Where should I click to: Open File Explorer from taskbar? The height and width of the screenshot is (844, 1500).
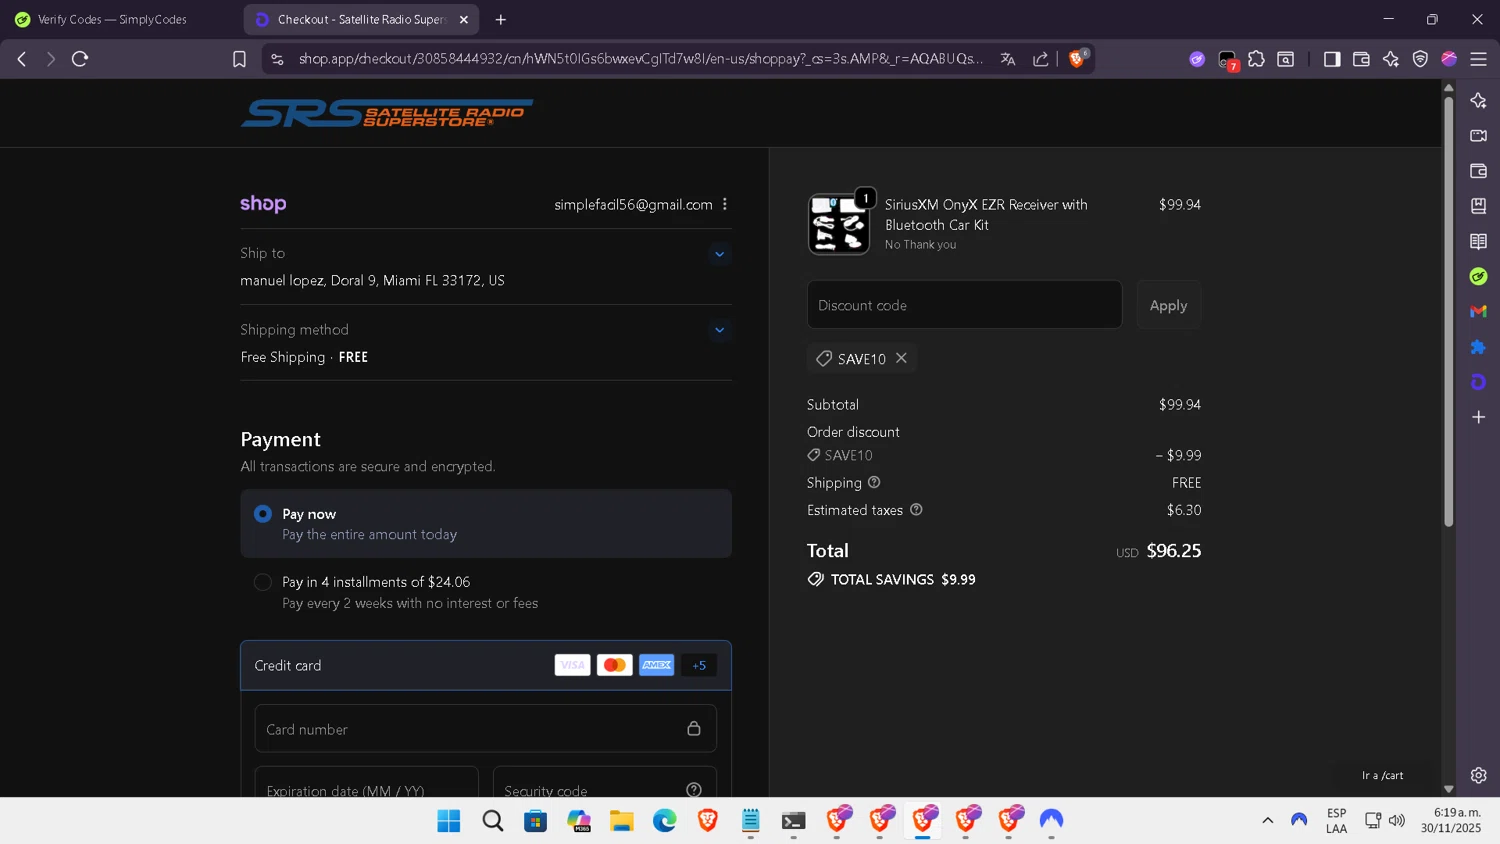[622, 821]
